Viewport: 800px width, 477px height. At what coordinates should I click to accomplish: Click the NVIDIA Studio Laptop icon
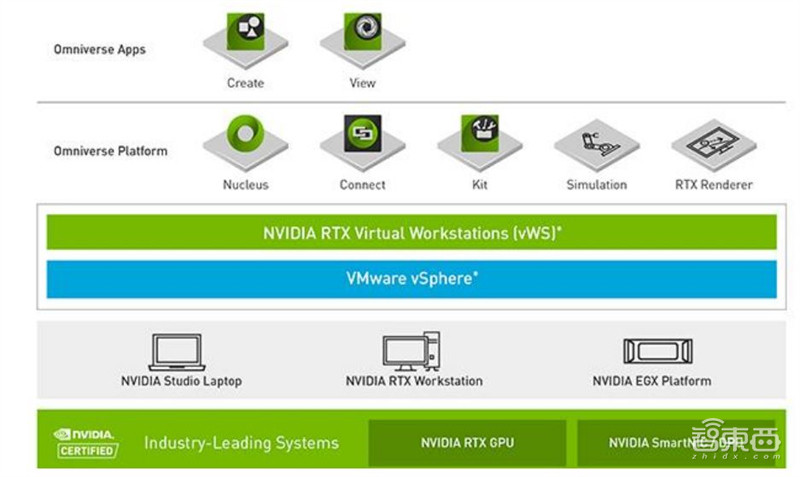[177, 352]
